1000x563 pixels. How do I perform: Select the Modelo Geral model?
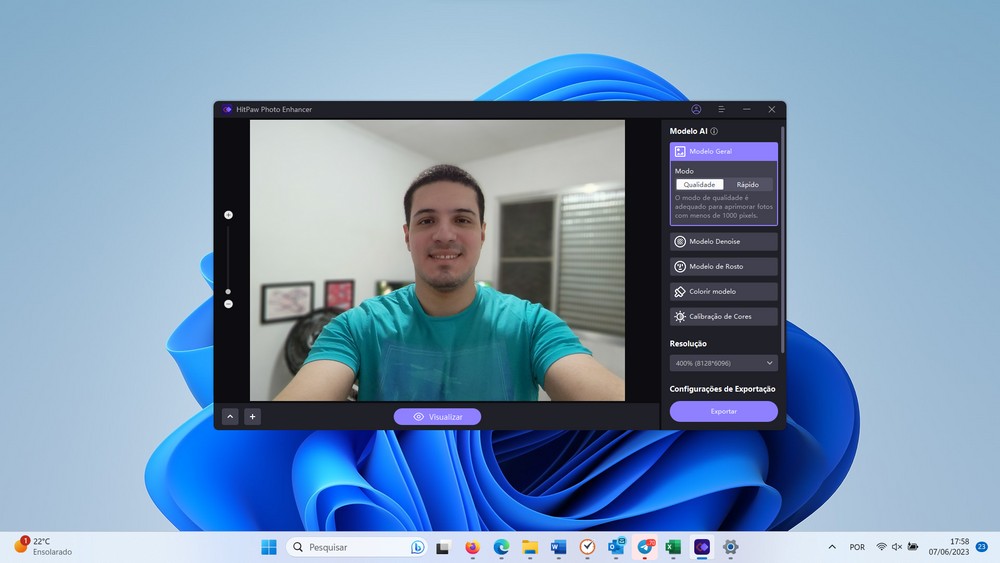click(x=723, y=151)
